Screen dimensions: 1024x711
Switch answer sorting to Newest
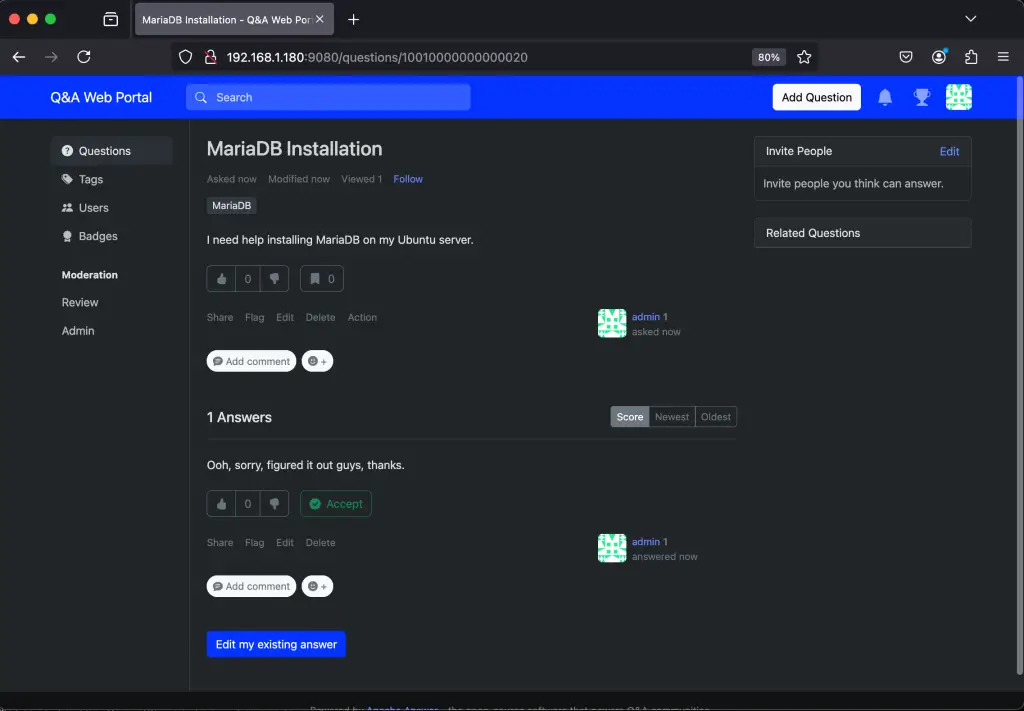[671, 417]
